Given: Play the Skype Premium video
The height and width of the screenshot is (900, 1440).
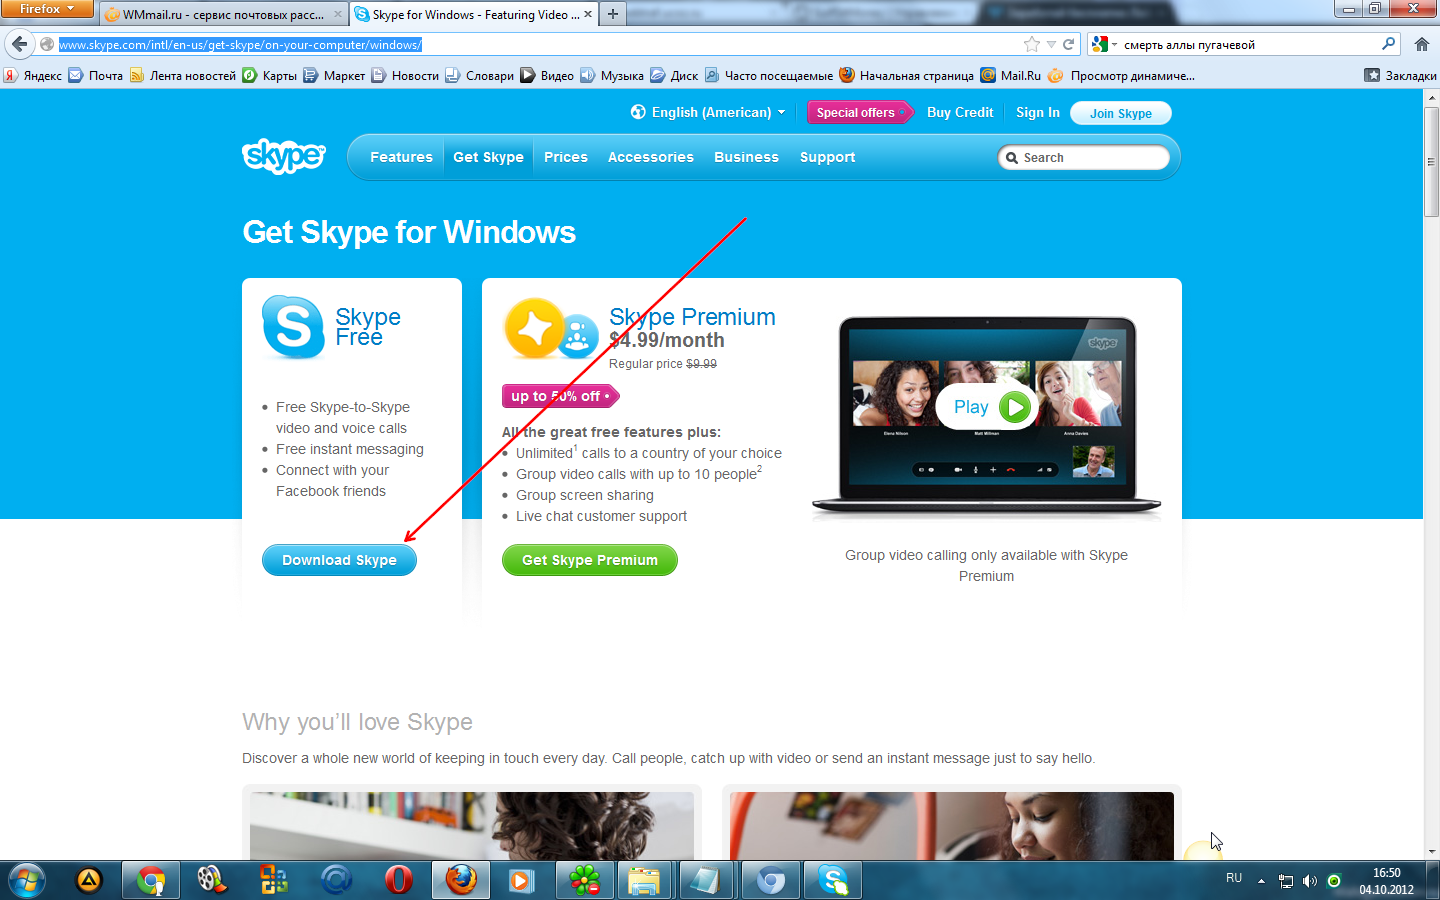Looking at the screenshot, I should click(986, 407).
